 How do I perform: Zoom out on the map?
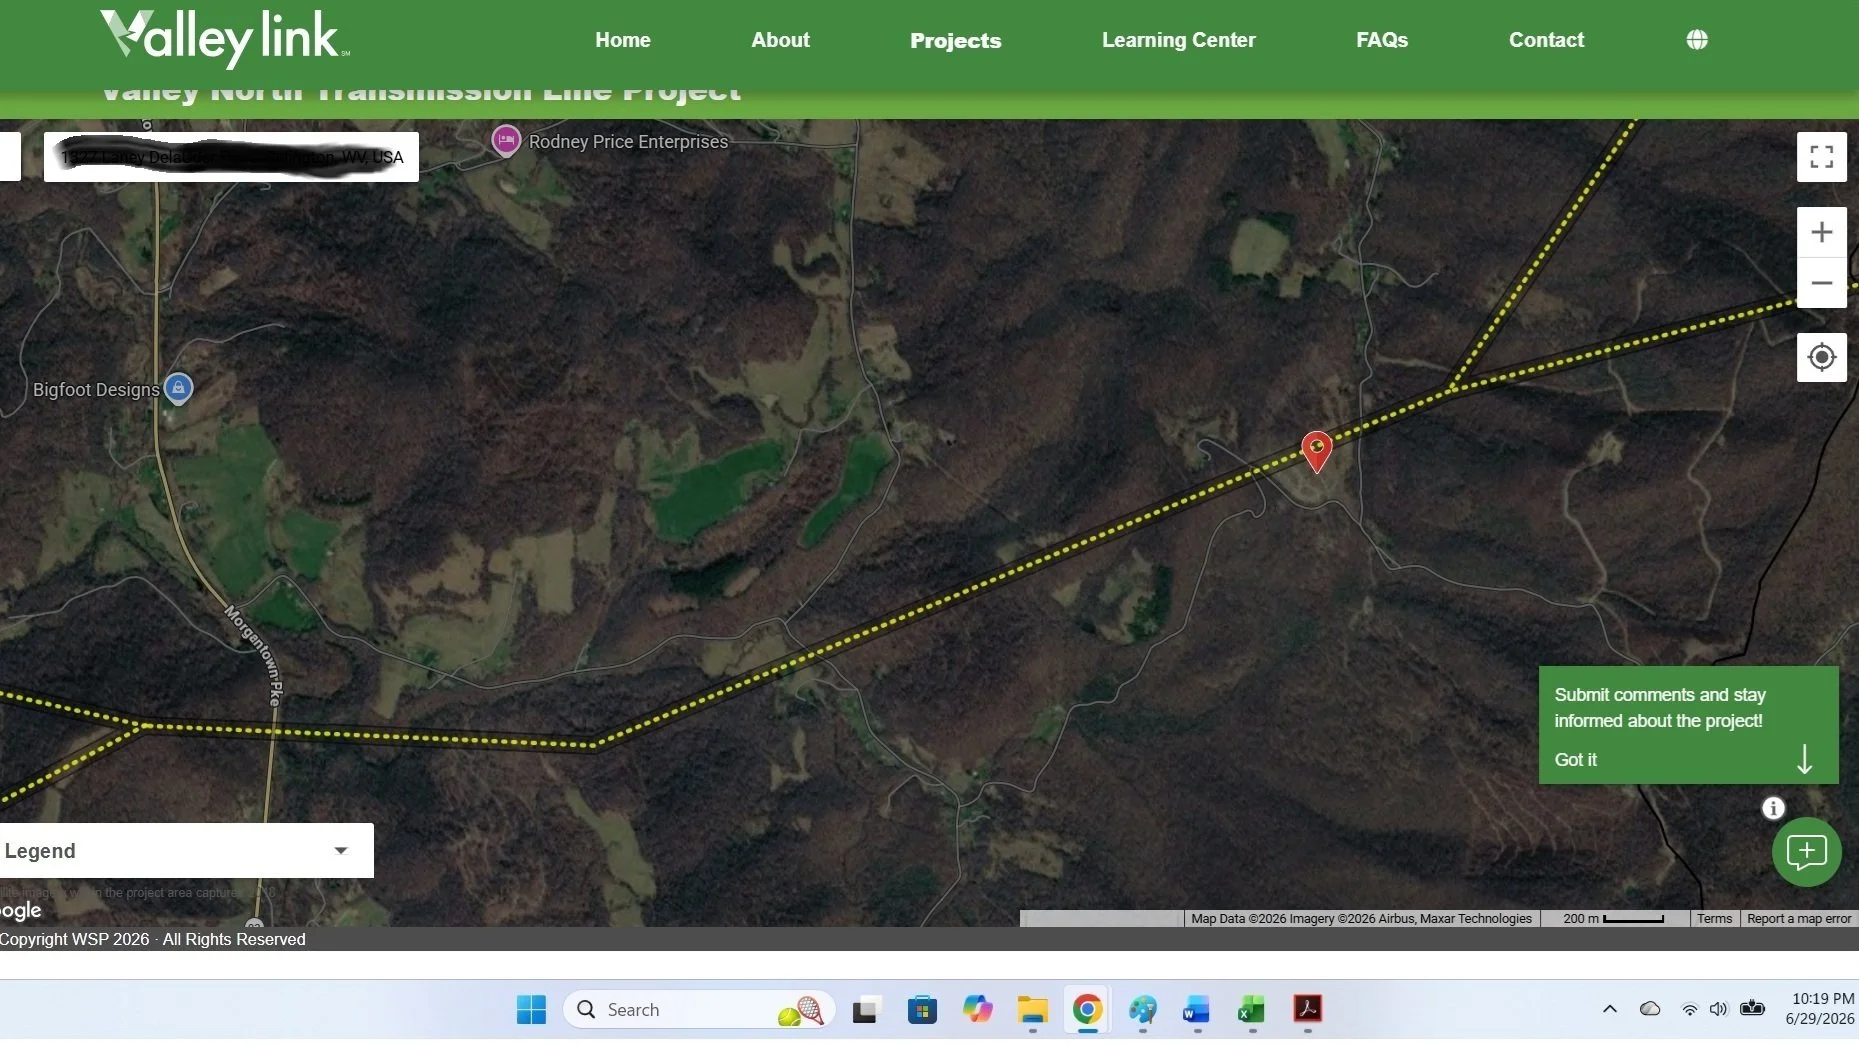(1821, 283)
